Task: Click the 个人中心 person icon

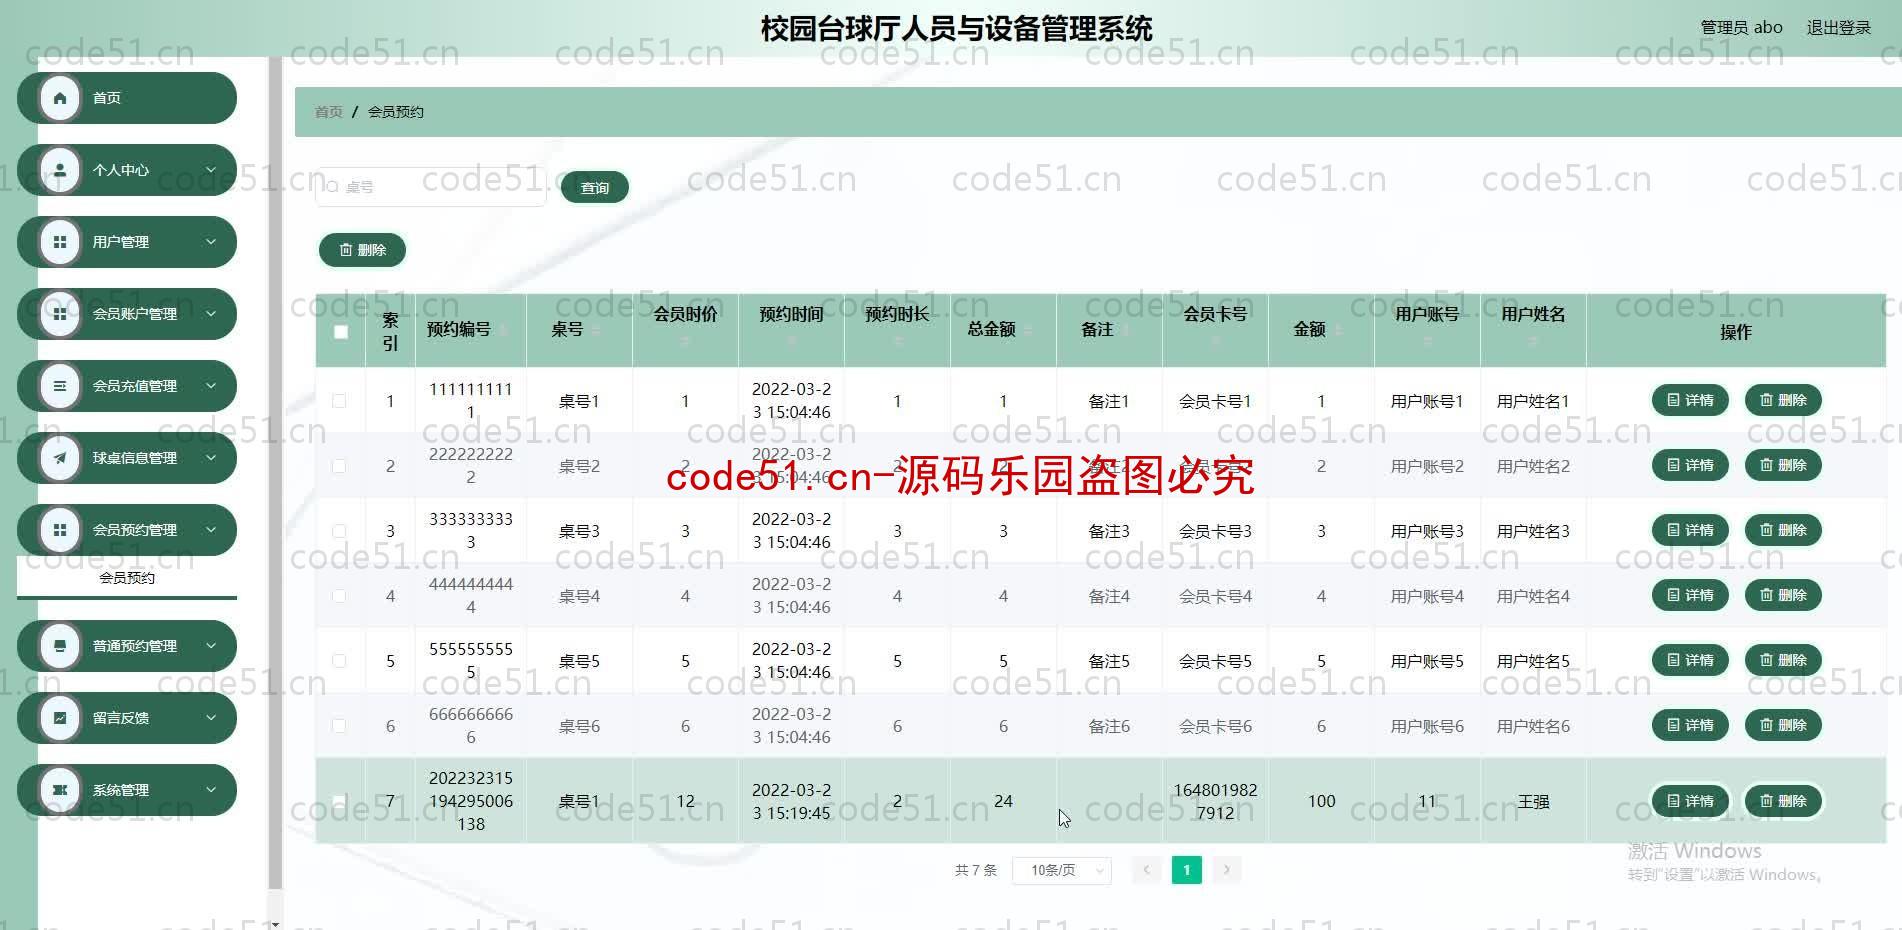Action: [x=60, y=170]
